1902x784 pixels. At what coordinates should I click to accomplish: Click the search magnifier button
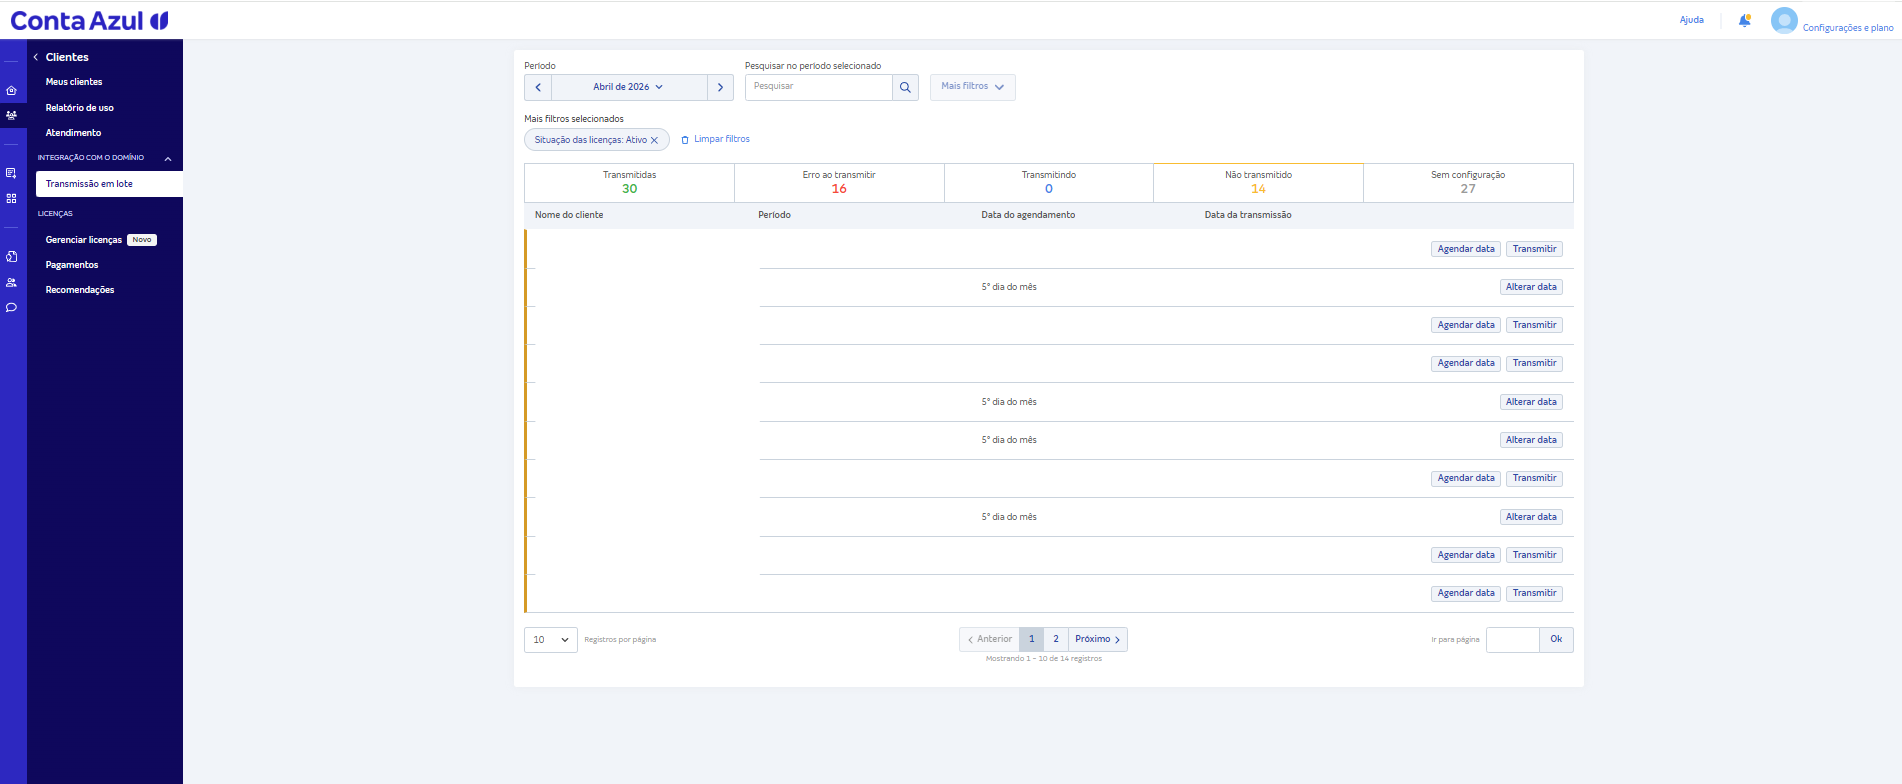pyautogui.click(x=905, y=87)
